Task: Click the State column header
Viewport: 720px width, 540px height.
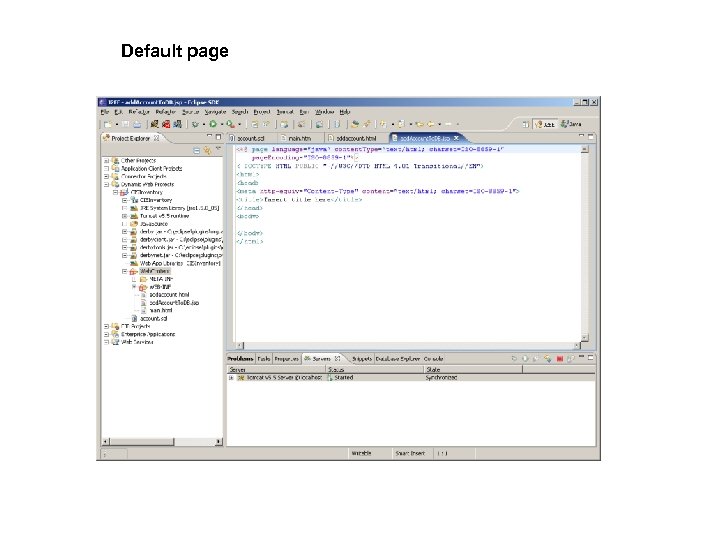Action: (x=473, y=369)
